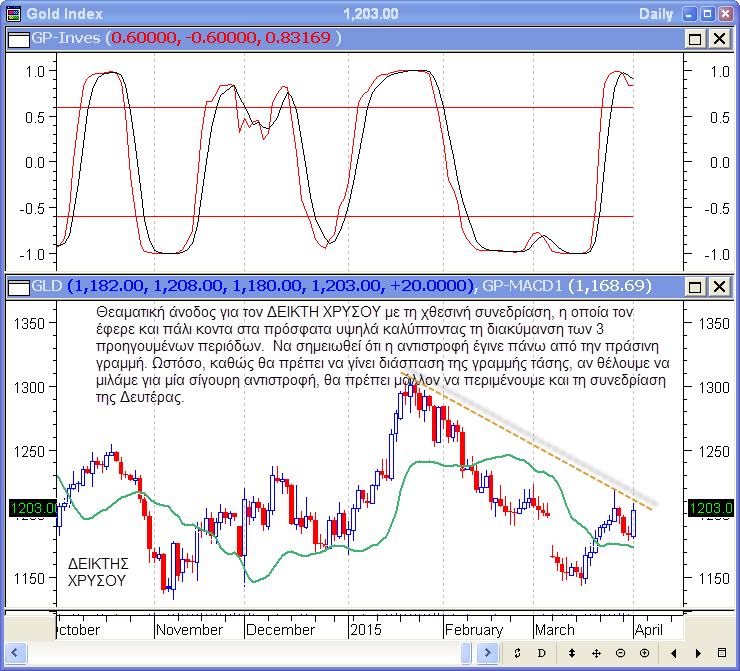Click the 1,203.00 value in title bar

(x=370, y=14)
